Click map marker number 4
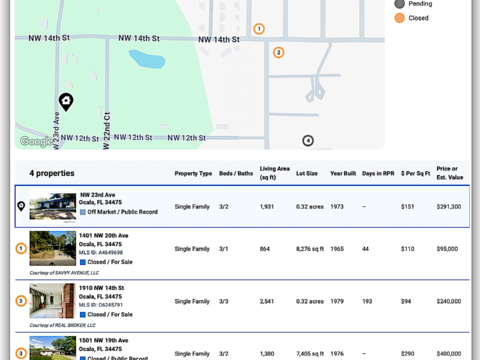480x360 pixels. 308,141
